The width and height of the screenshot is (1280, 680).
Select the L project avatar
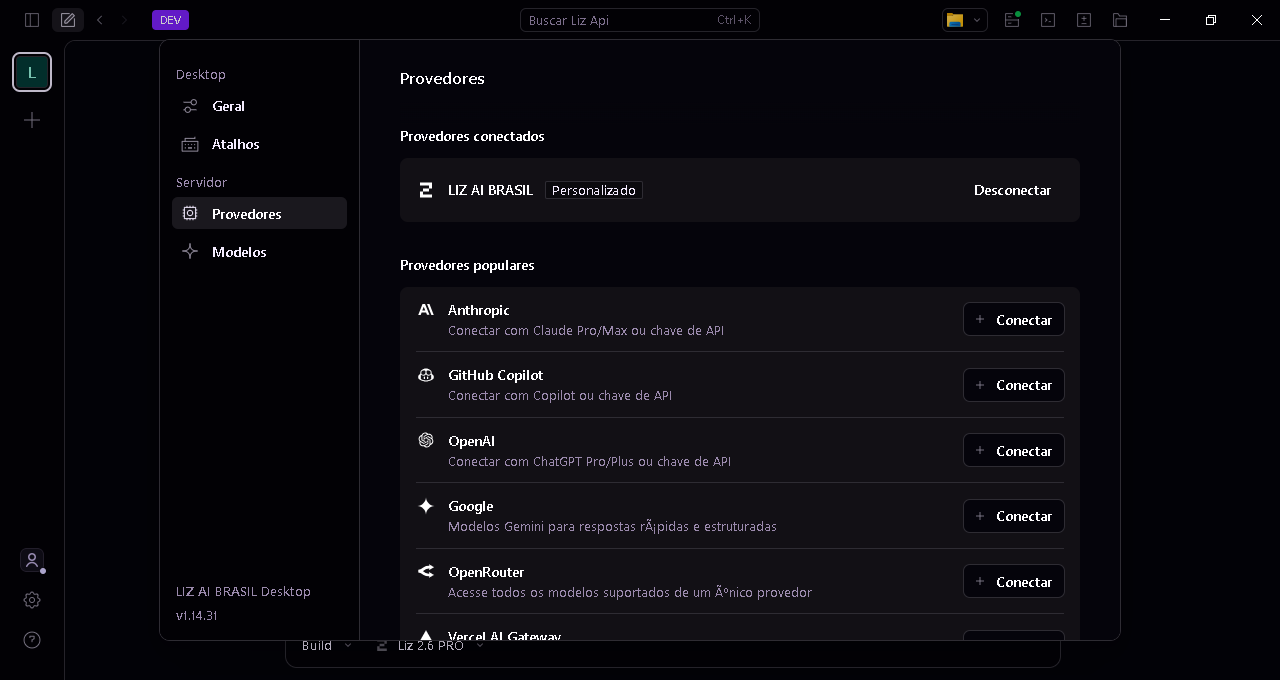point(32,72)
